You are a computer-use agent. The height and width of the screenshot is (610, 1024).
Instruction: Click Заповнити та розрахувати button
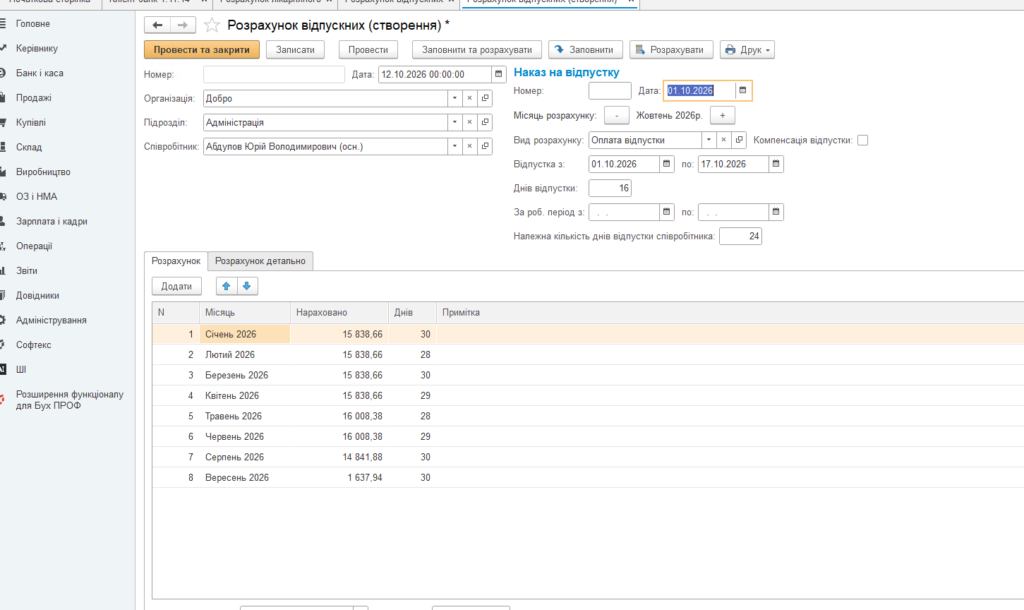[x=477, y=50]
